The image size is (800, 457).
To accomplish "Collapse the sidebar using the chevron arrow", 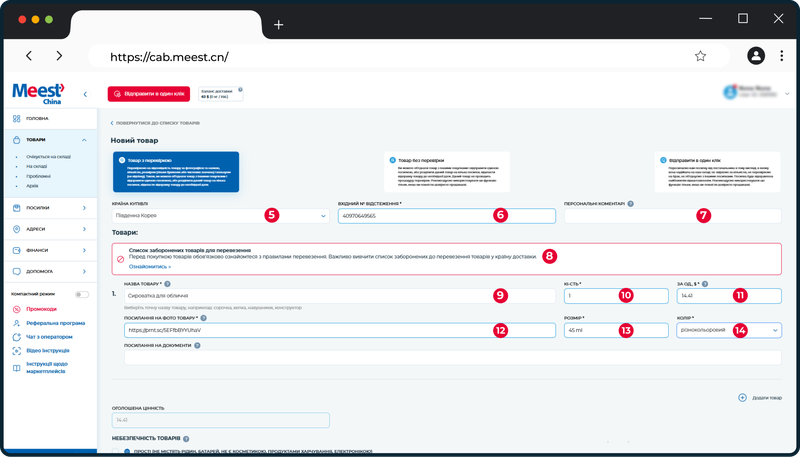I will [x=85, y=94].
